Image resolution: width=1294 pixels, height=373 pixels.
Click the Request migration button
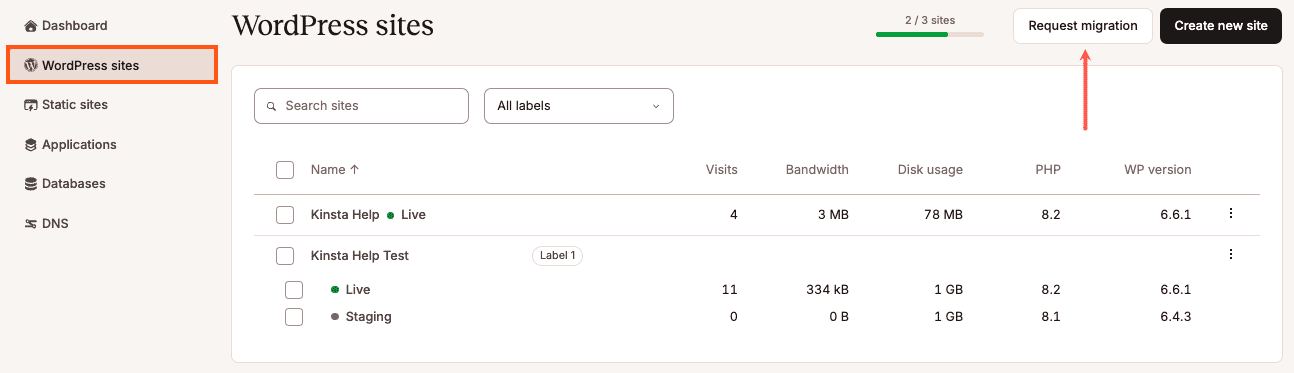tap(1083, 26)
